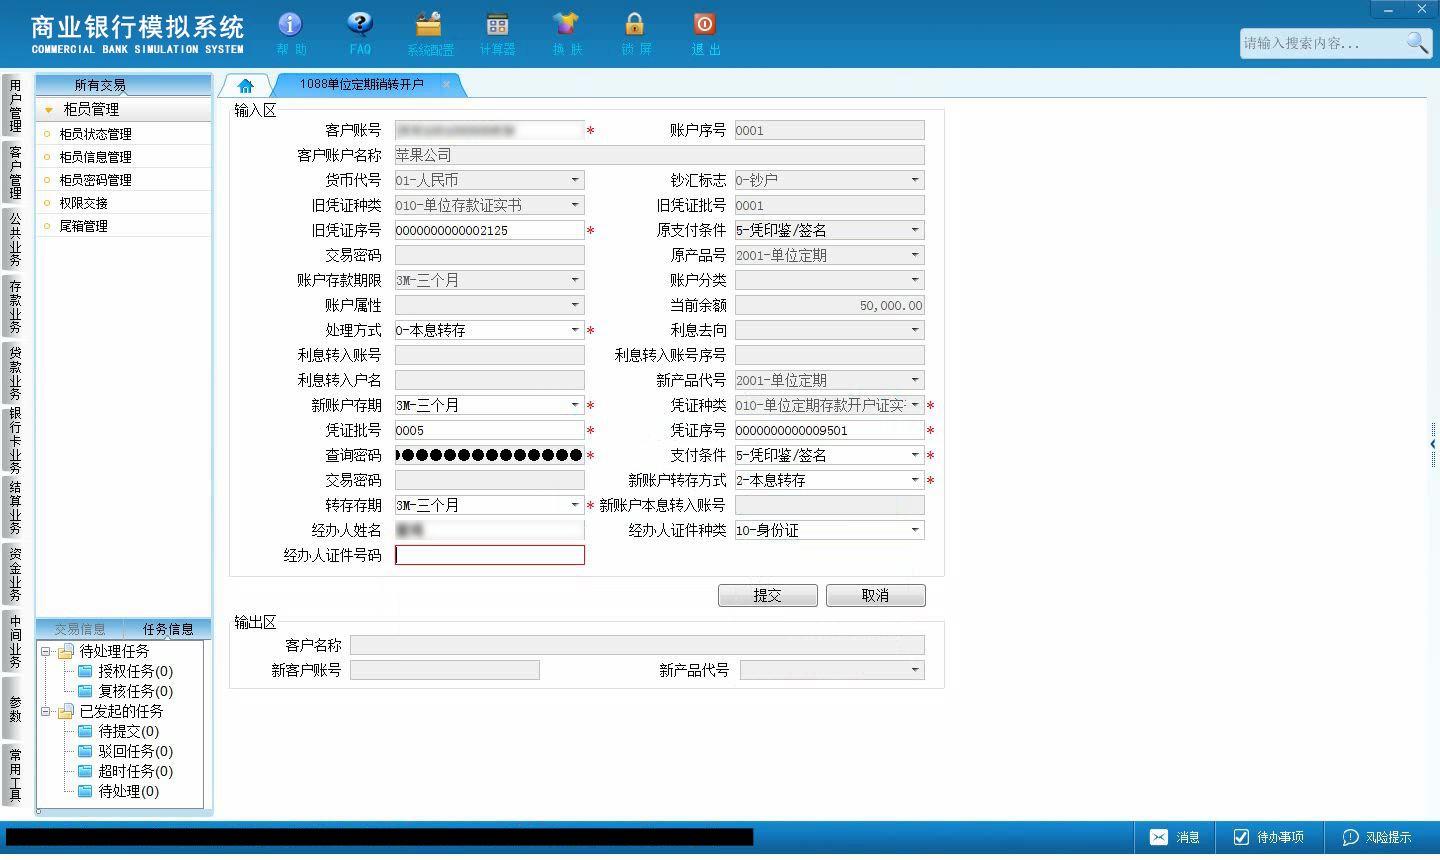Open the FAQ toolbar icon
Viewport: 1440px width, 860px height.
360,33
